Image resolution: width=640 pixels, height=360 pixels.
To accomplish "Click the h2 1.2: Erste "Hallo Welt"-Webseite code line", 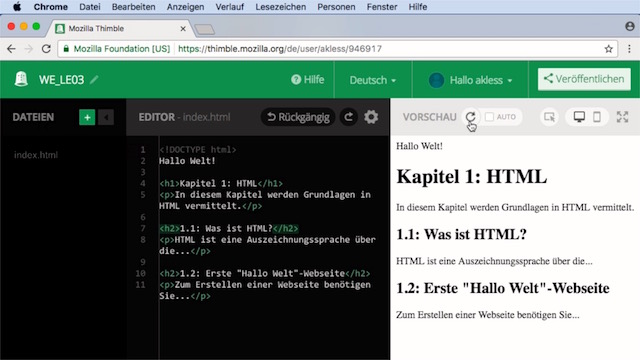I will (x=264, y=273).
